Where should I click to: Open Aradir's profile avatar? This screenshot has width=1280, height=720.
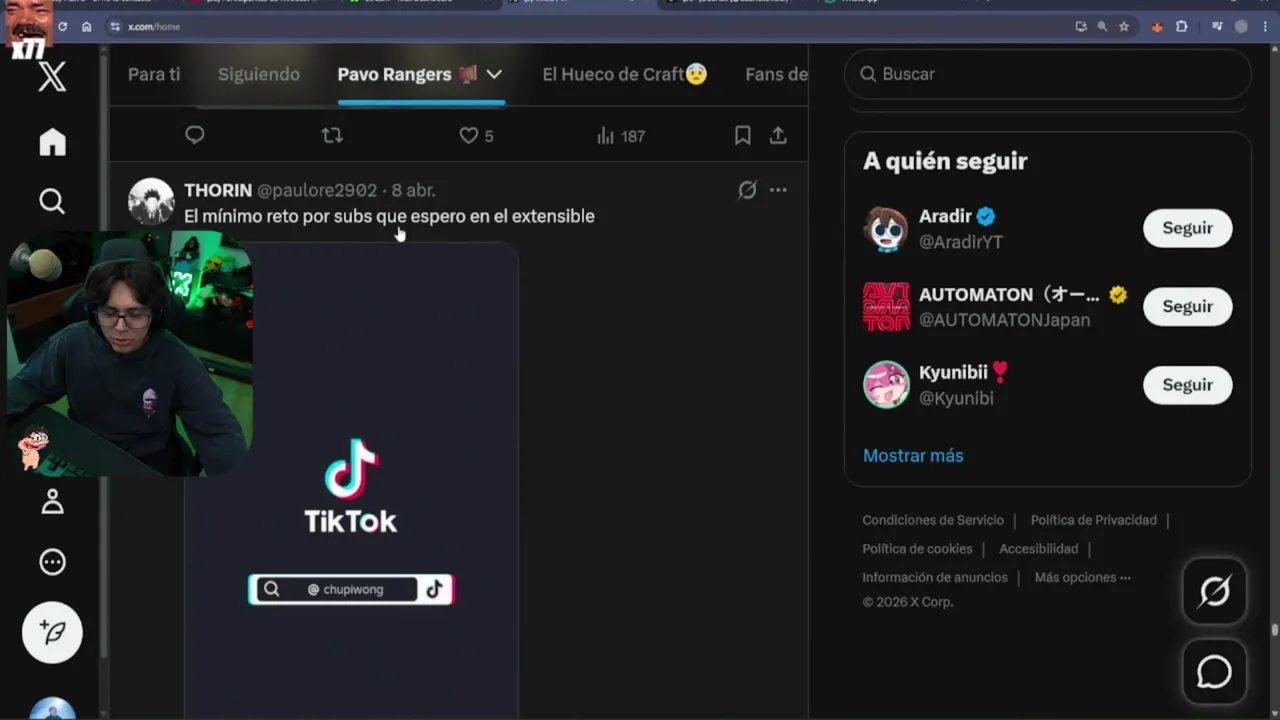886,229
